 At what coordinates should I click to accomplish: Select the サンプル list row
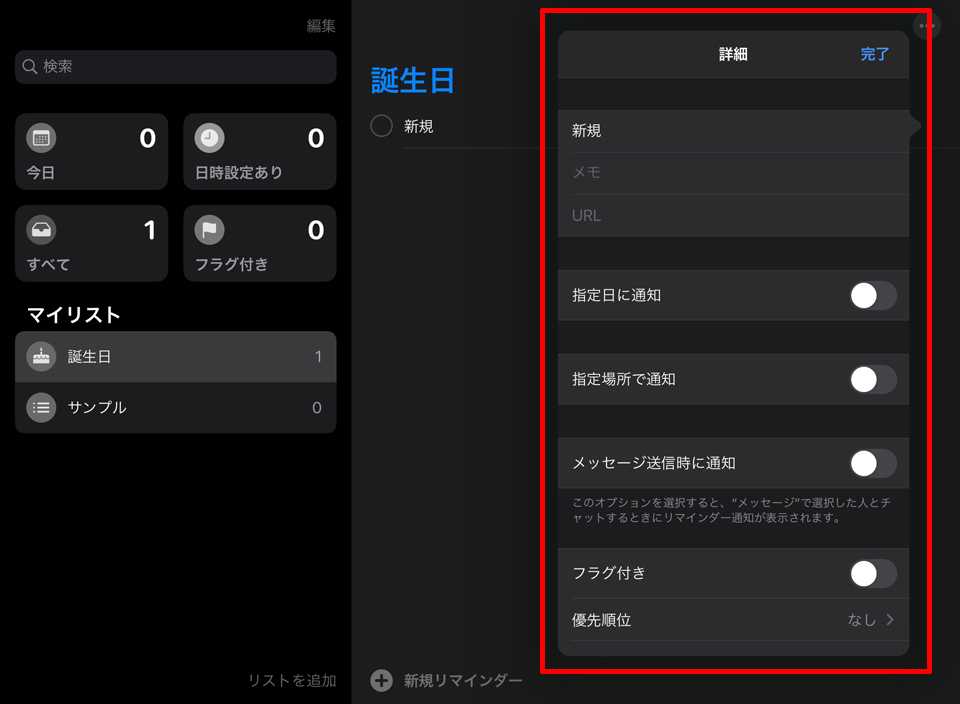[x=175, y=407]
